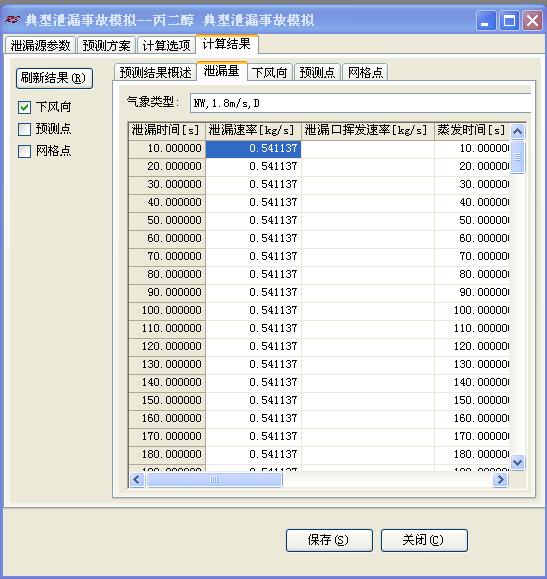
Task: Click empty 泄漏口挥发速率 cell in row 40.000000
Action: (x=368, y=203)
